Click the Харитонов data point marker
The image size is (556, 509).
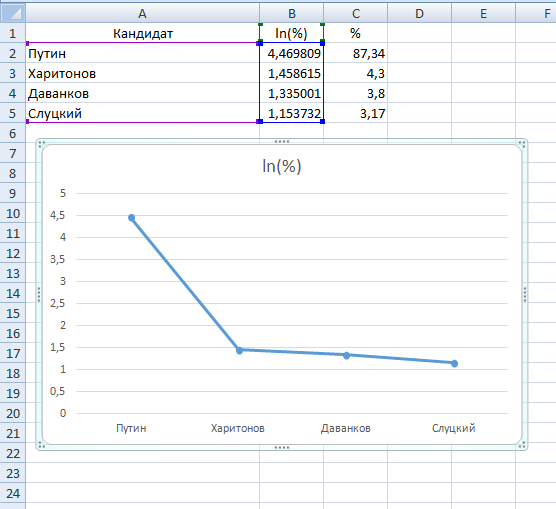pyautogui.click(x=239, y=350)
